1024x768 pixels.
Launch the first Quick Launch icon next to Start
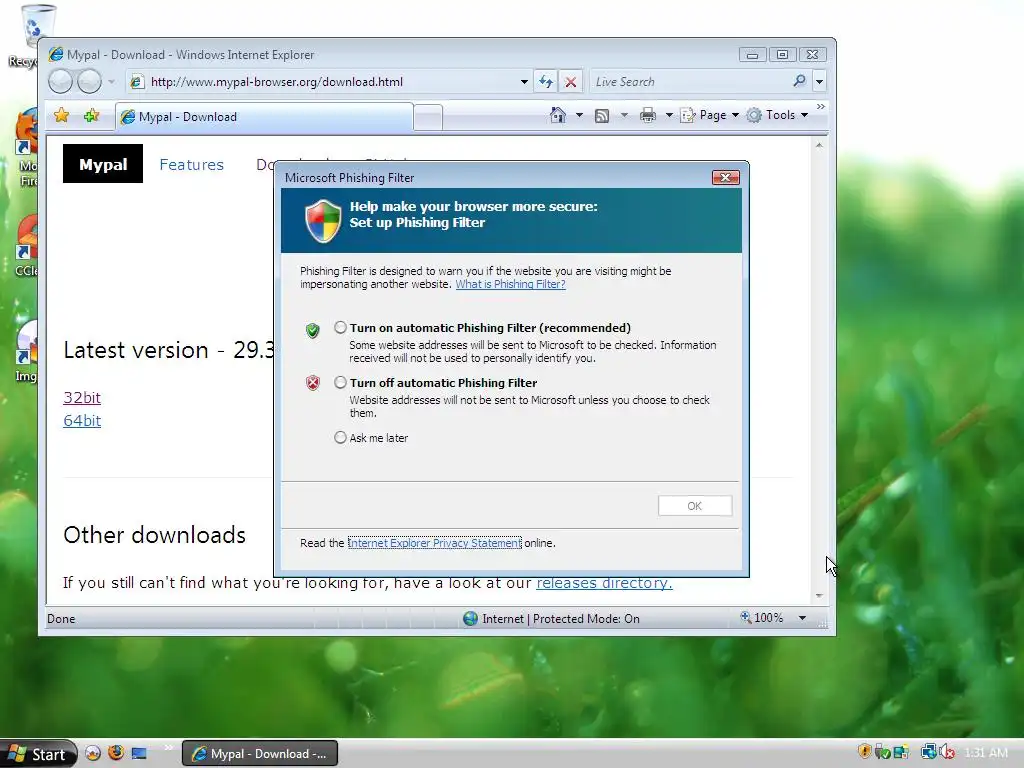pos(93,753)
